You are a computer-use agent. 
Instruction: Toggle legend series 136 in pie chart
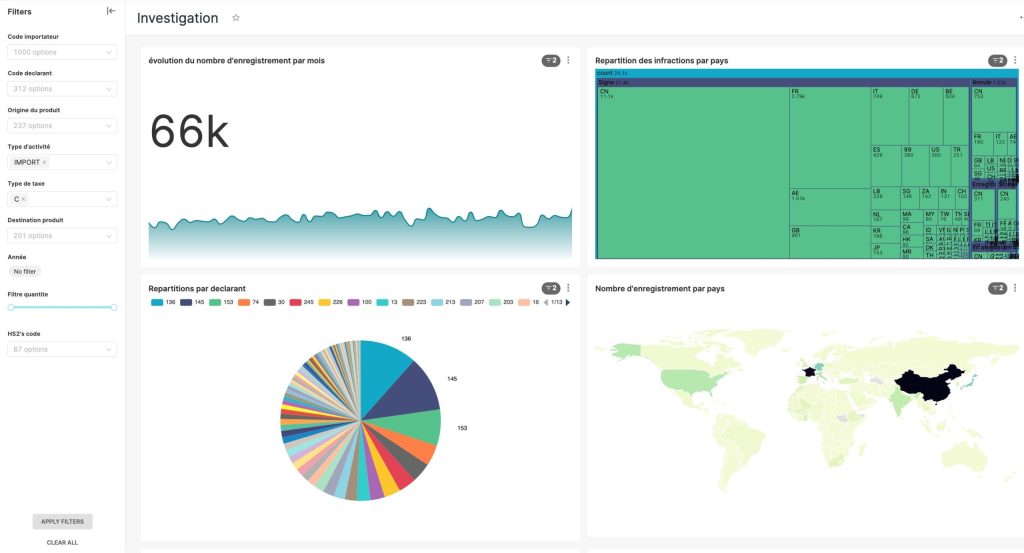[163, 302]
